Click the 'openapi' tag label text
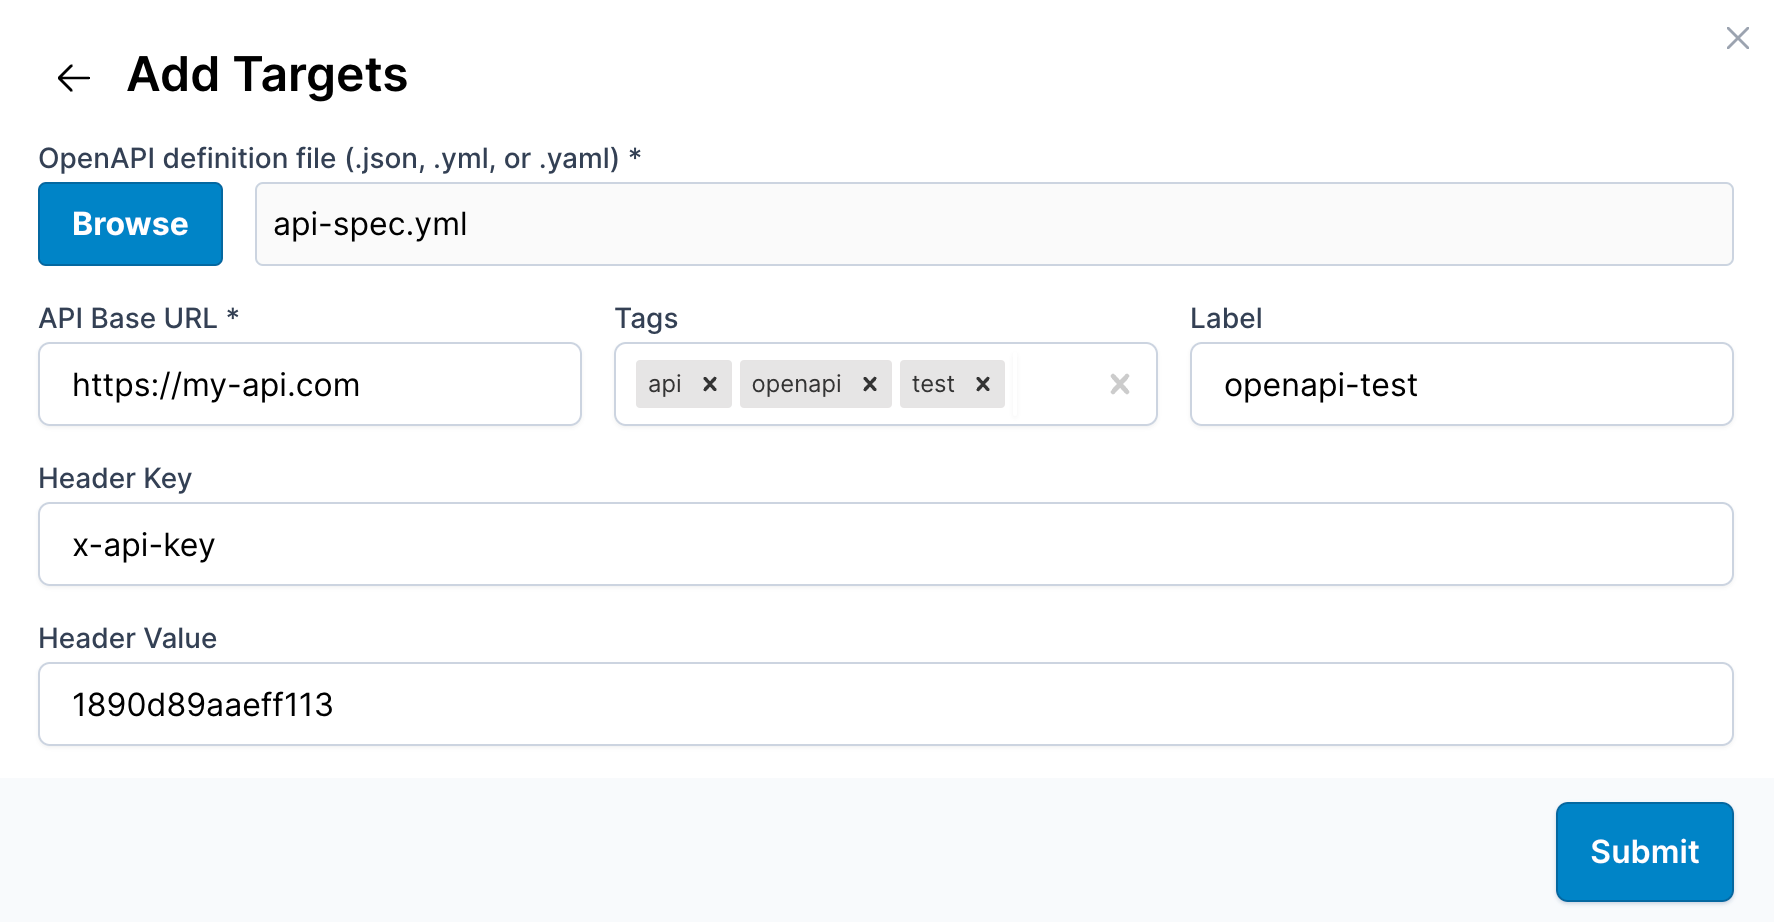The image size is (1774, 922). [796, 384]
